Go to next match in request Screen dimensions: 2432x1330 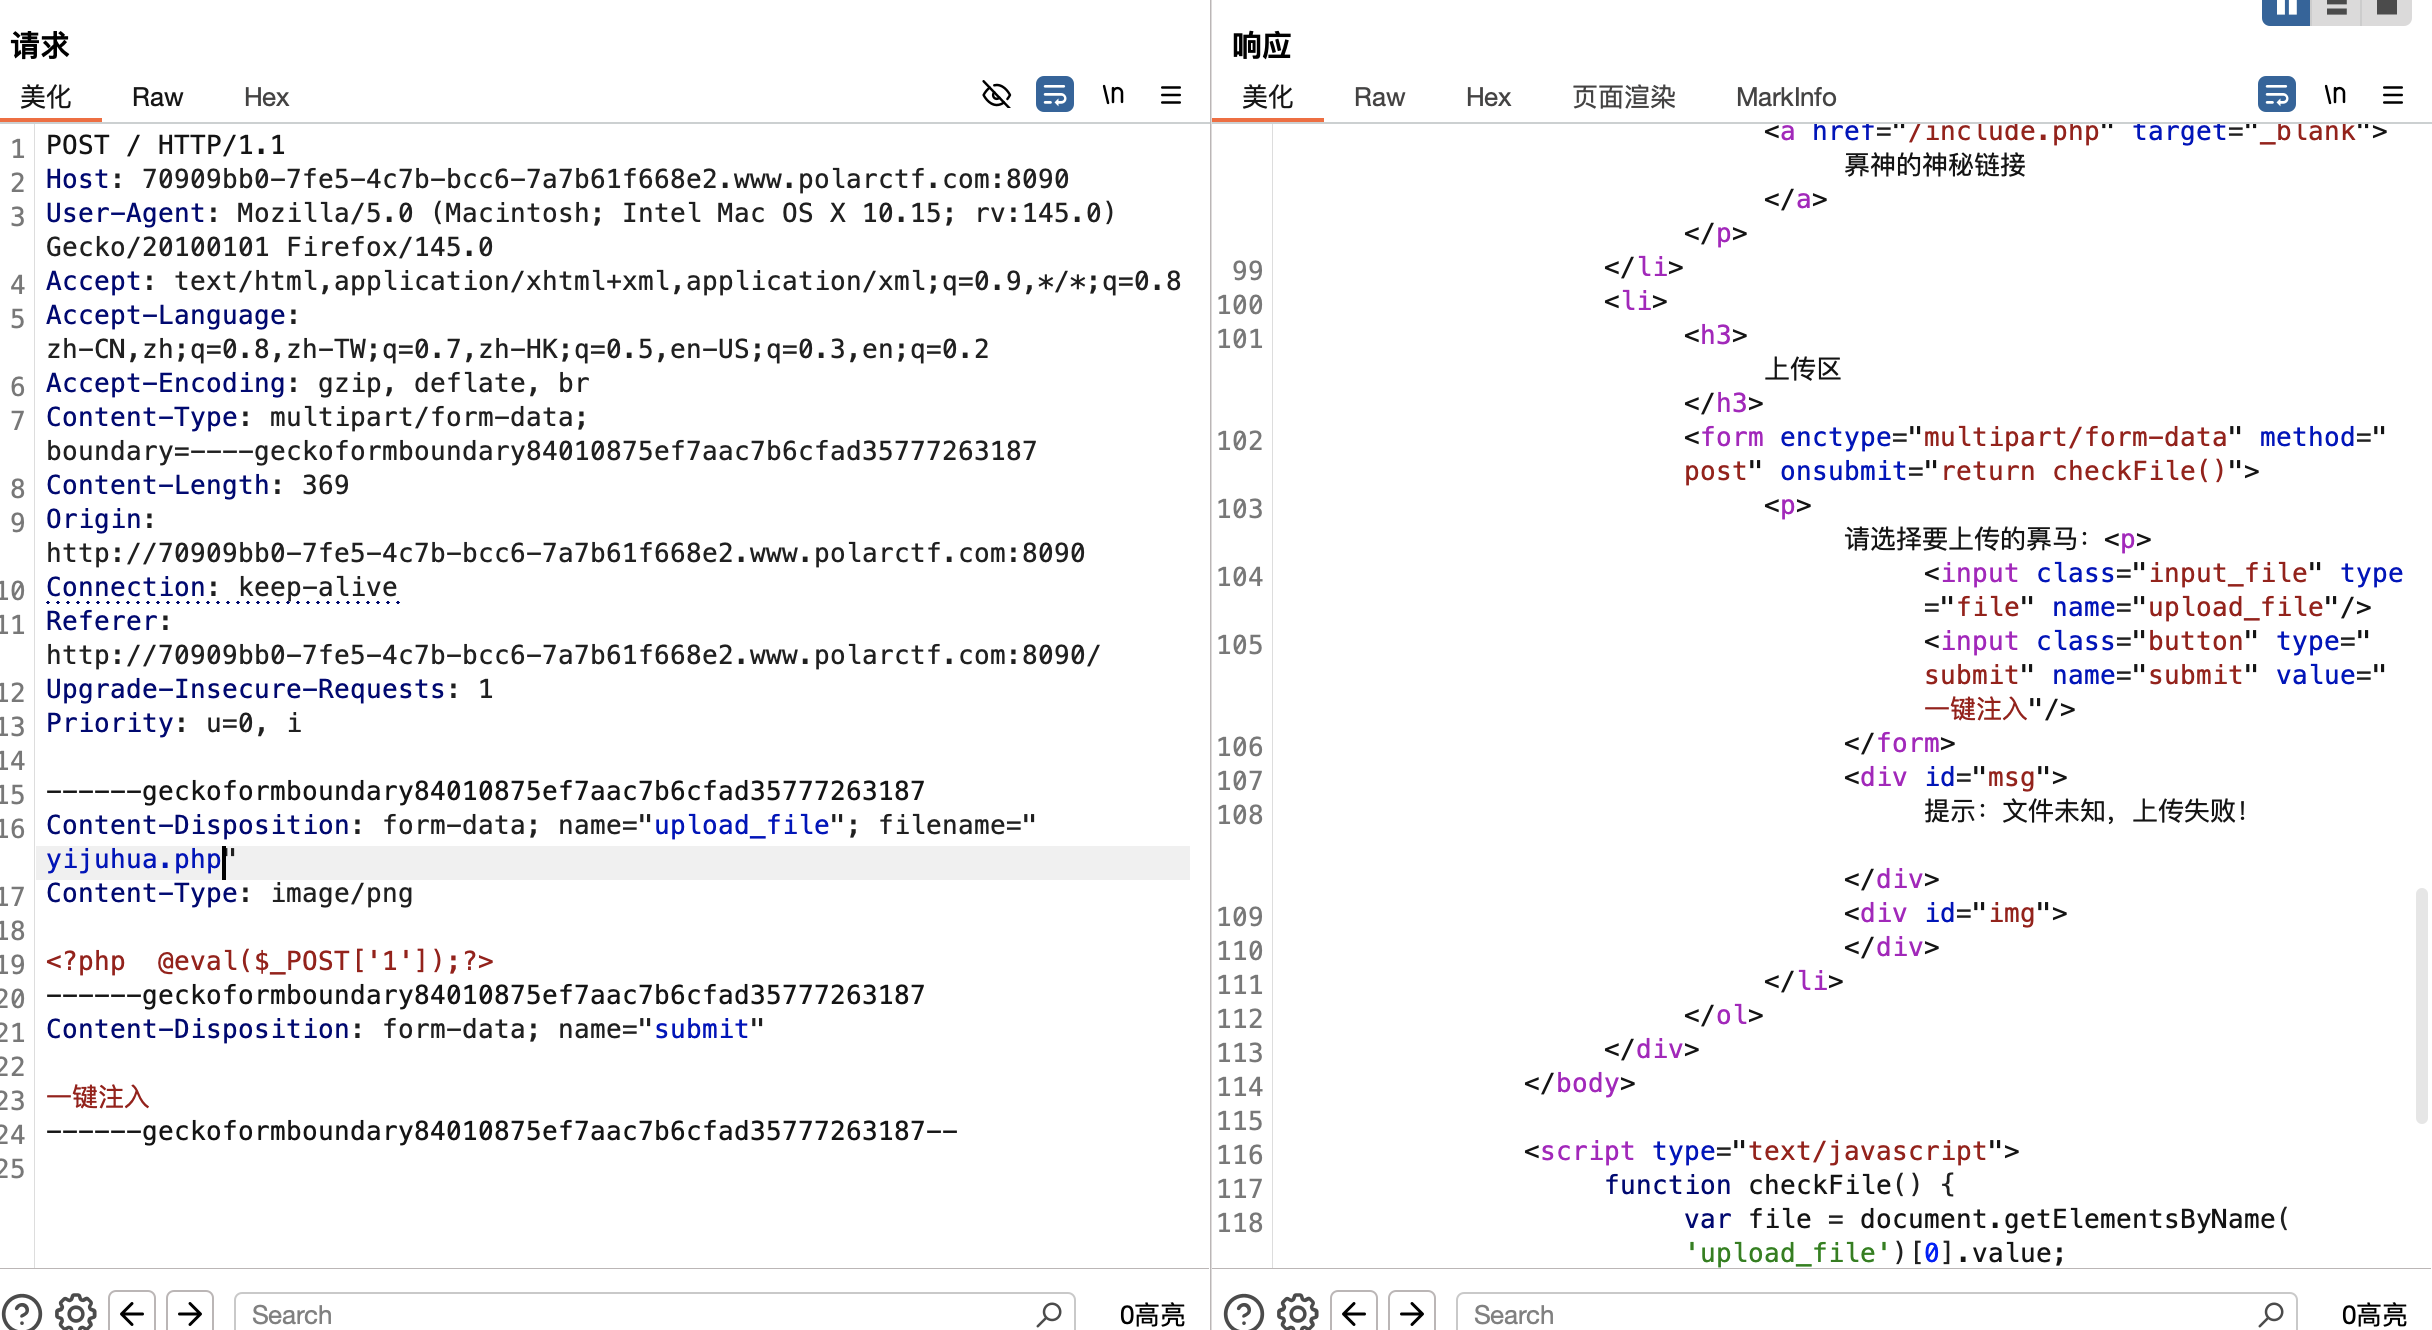point(190,1312)
